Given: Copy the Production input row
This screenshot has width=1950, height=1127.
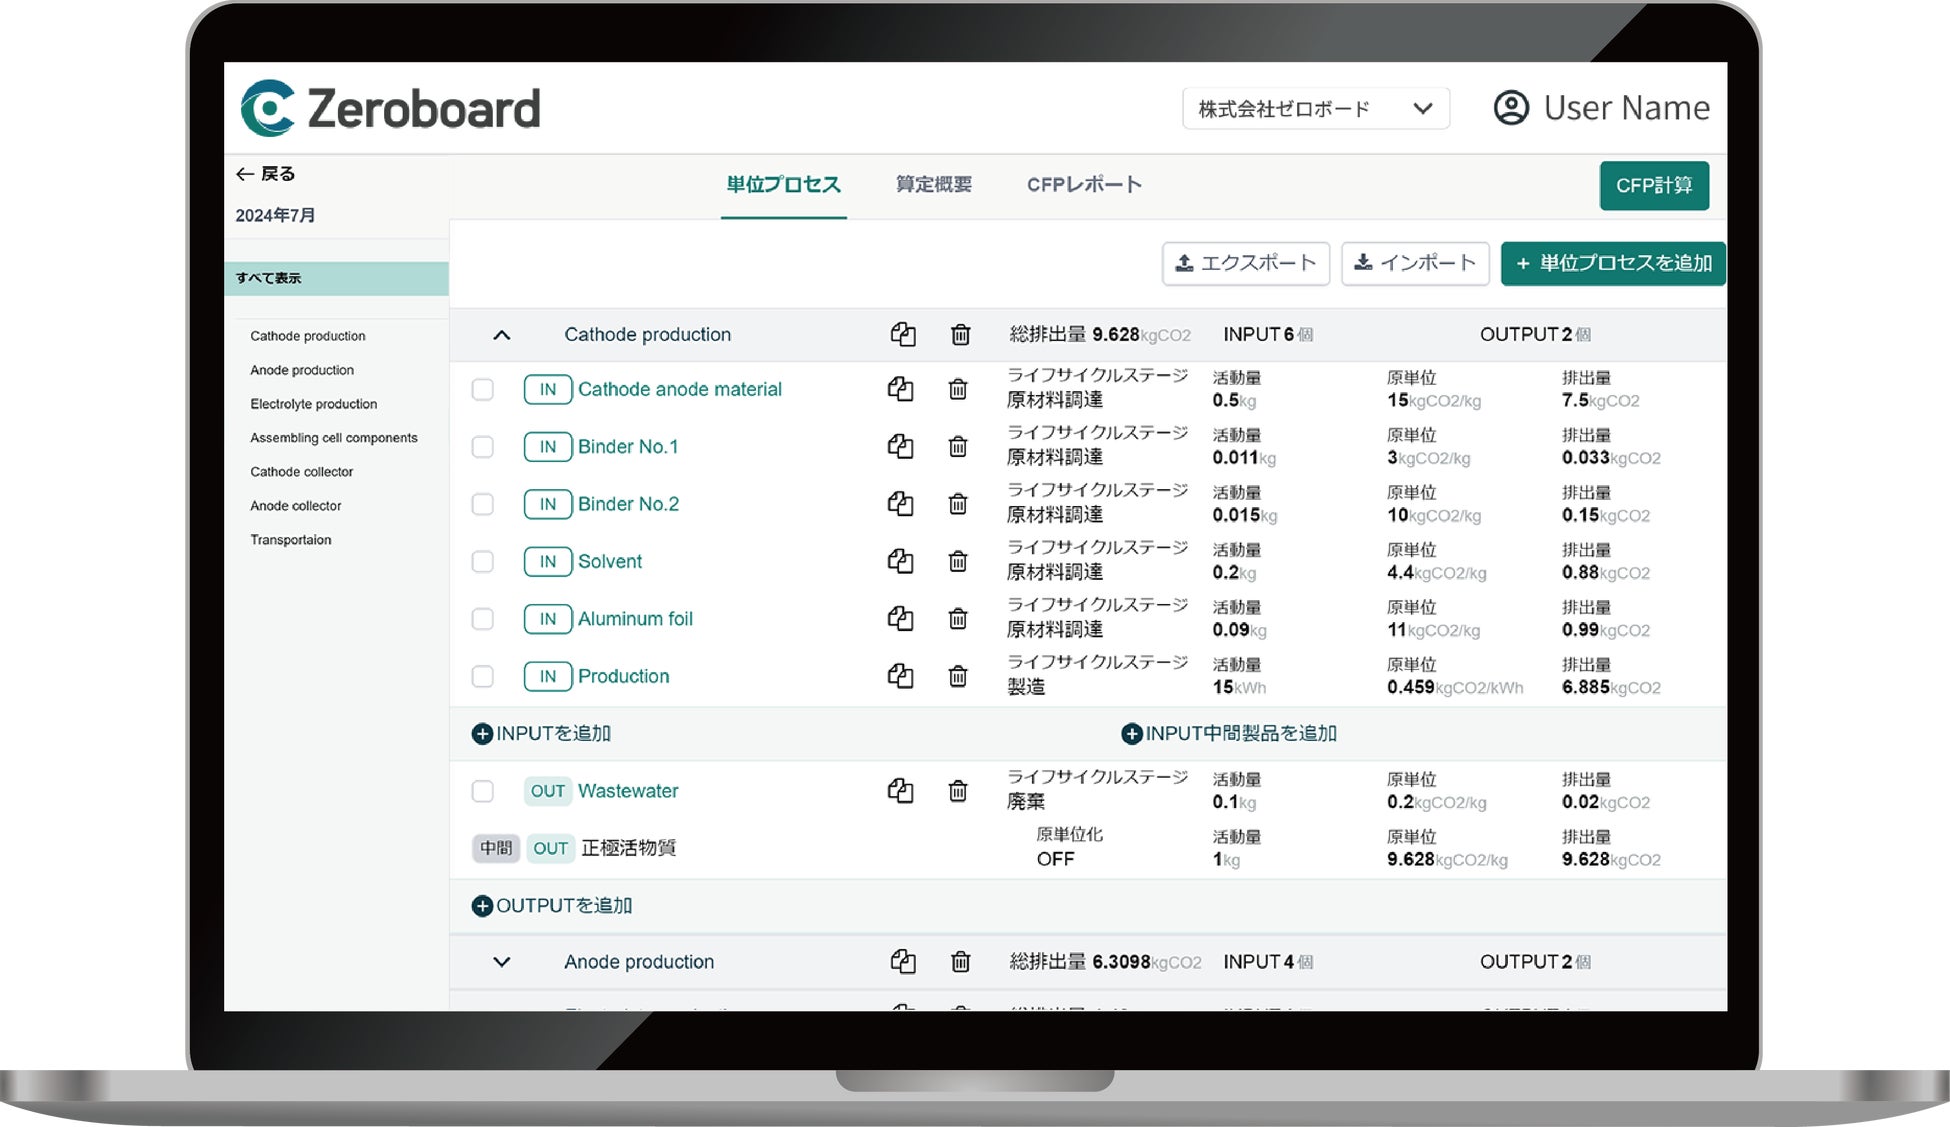Looking at the screenshot, I should click(900, 676).
